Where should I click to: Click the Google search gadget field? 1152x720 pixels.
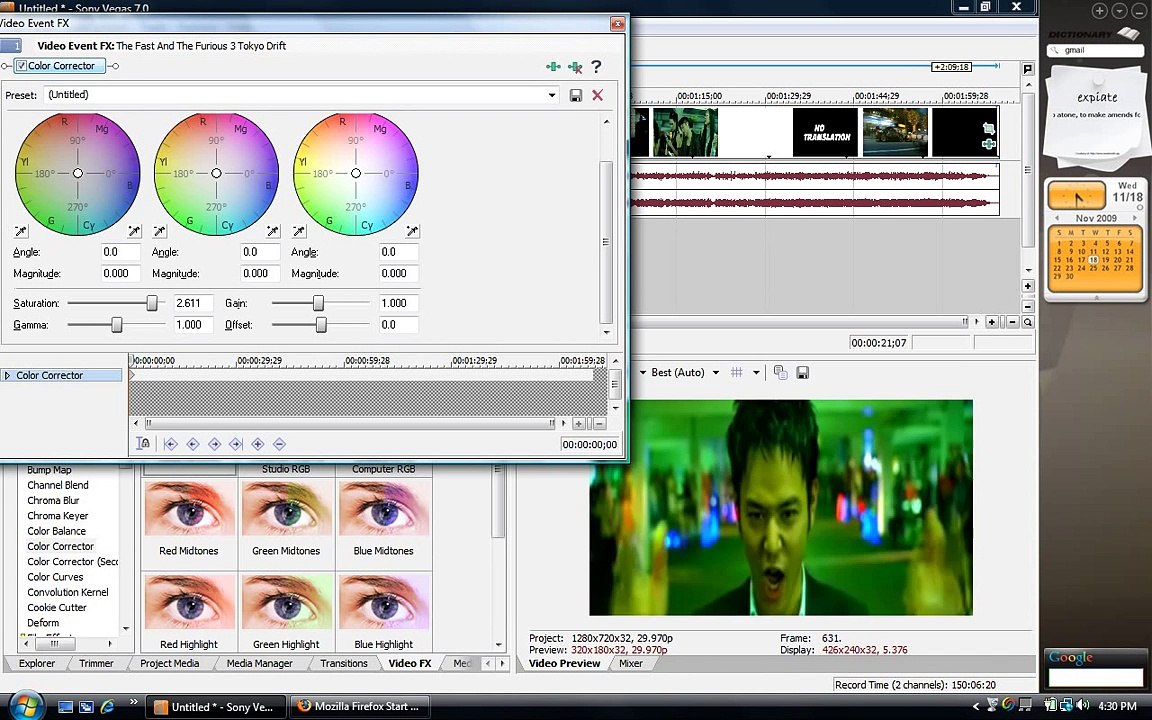click(1096, 677)
